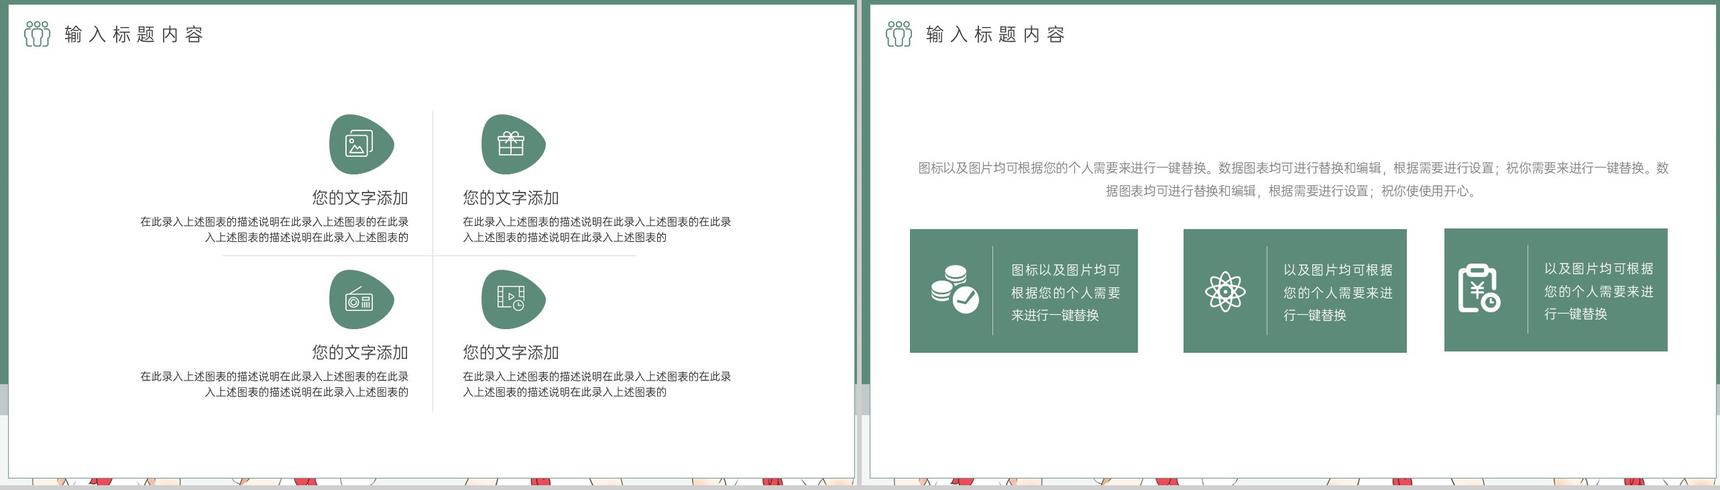
Task: Click description text below gift icon heading
Action: (597, 230)
